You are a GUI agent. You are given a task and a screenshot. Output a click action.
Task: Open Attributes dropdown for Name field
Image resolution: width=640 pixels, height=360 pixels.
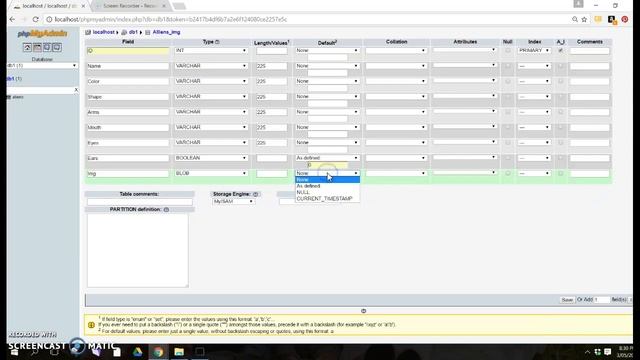(x=464, y=65)
